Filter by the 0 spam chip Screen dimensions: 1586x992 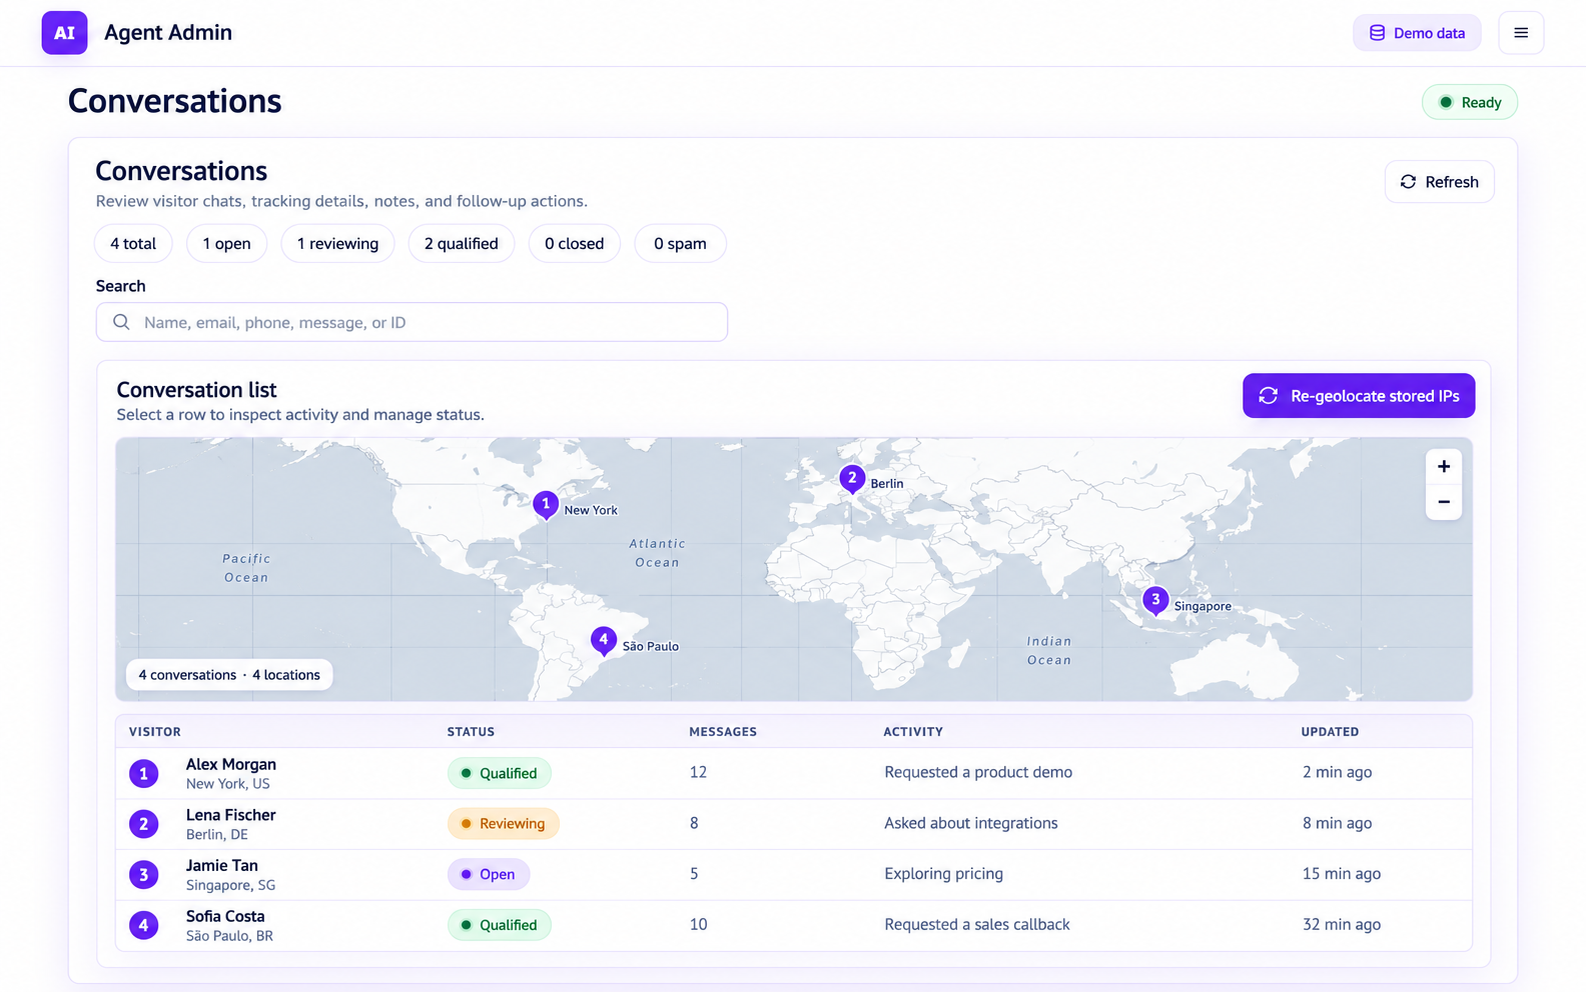click(x=680, y=244)
